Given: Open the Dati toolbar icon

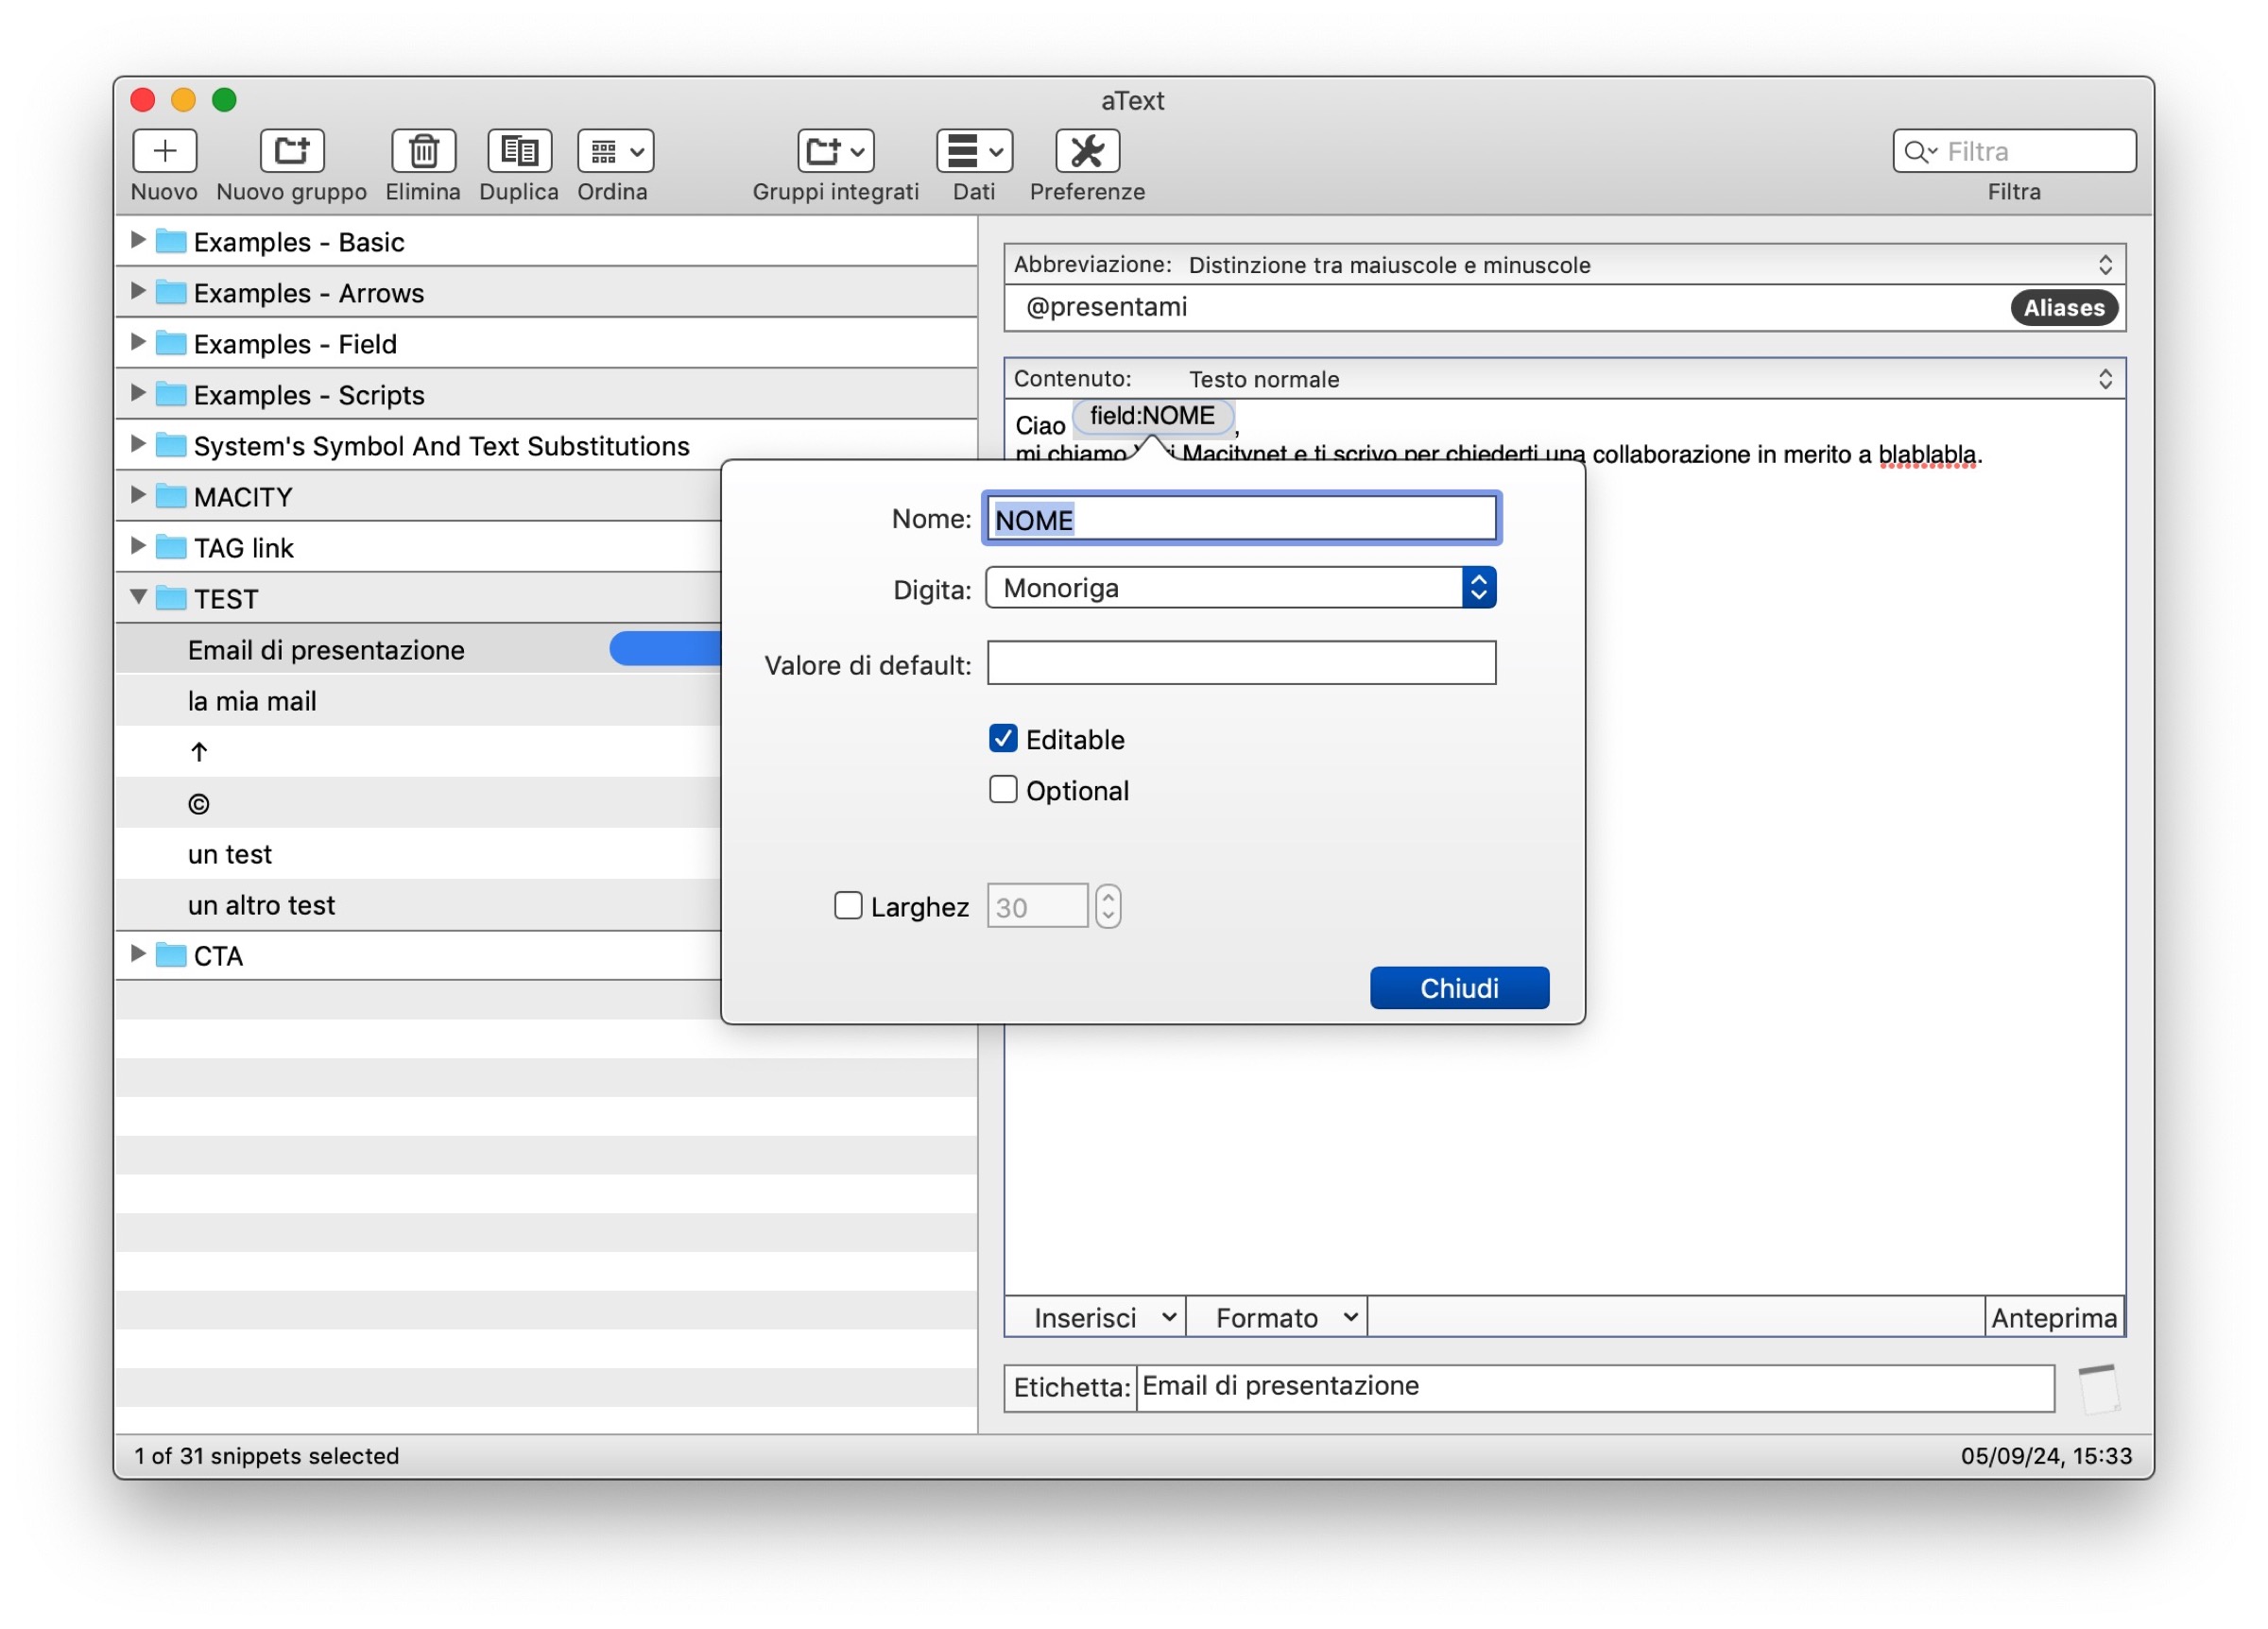Looking at the screenshot, I should point(973,151).
